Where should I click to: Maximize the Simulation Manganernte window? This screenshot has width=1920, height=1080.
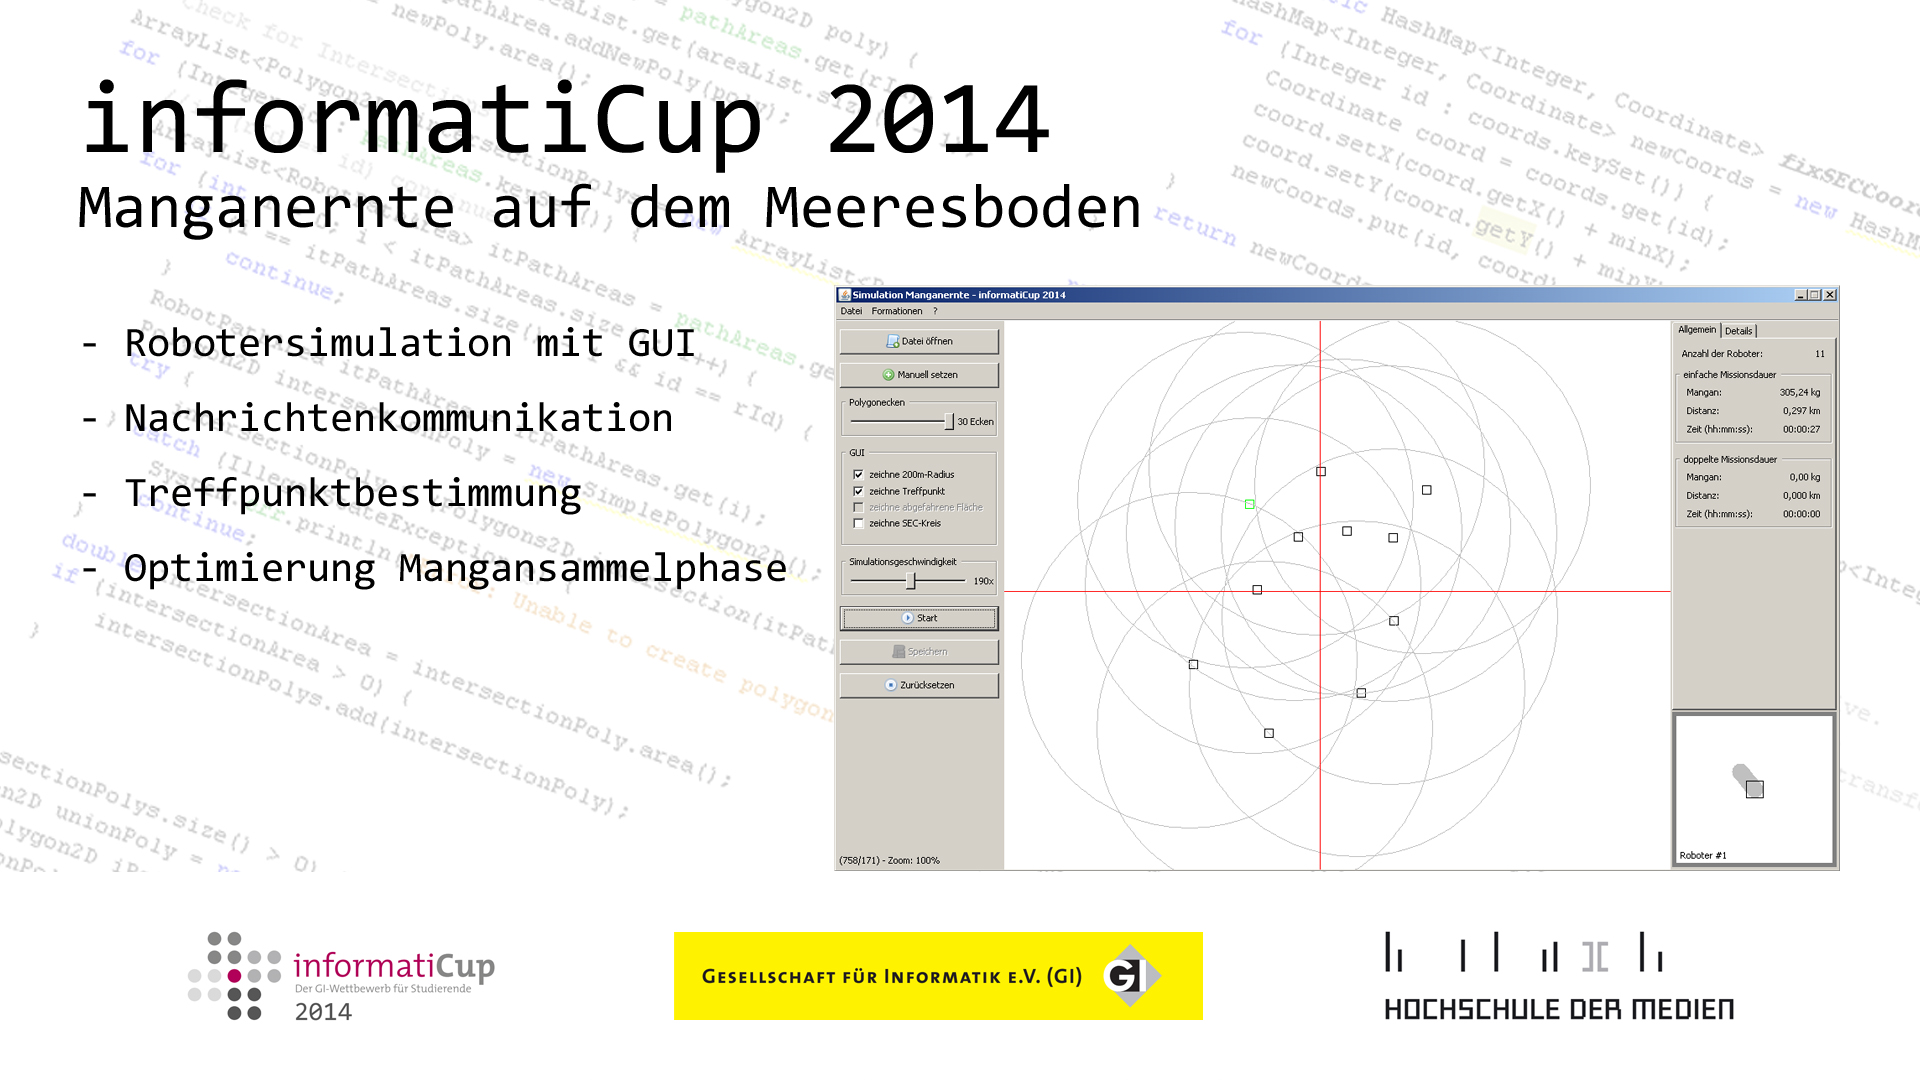[x=1815, y=295]
